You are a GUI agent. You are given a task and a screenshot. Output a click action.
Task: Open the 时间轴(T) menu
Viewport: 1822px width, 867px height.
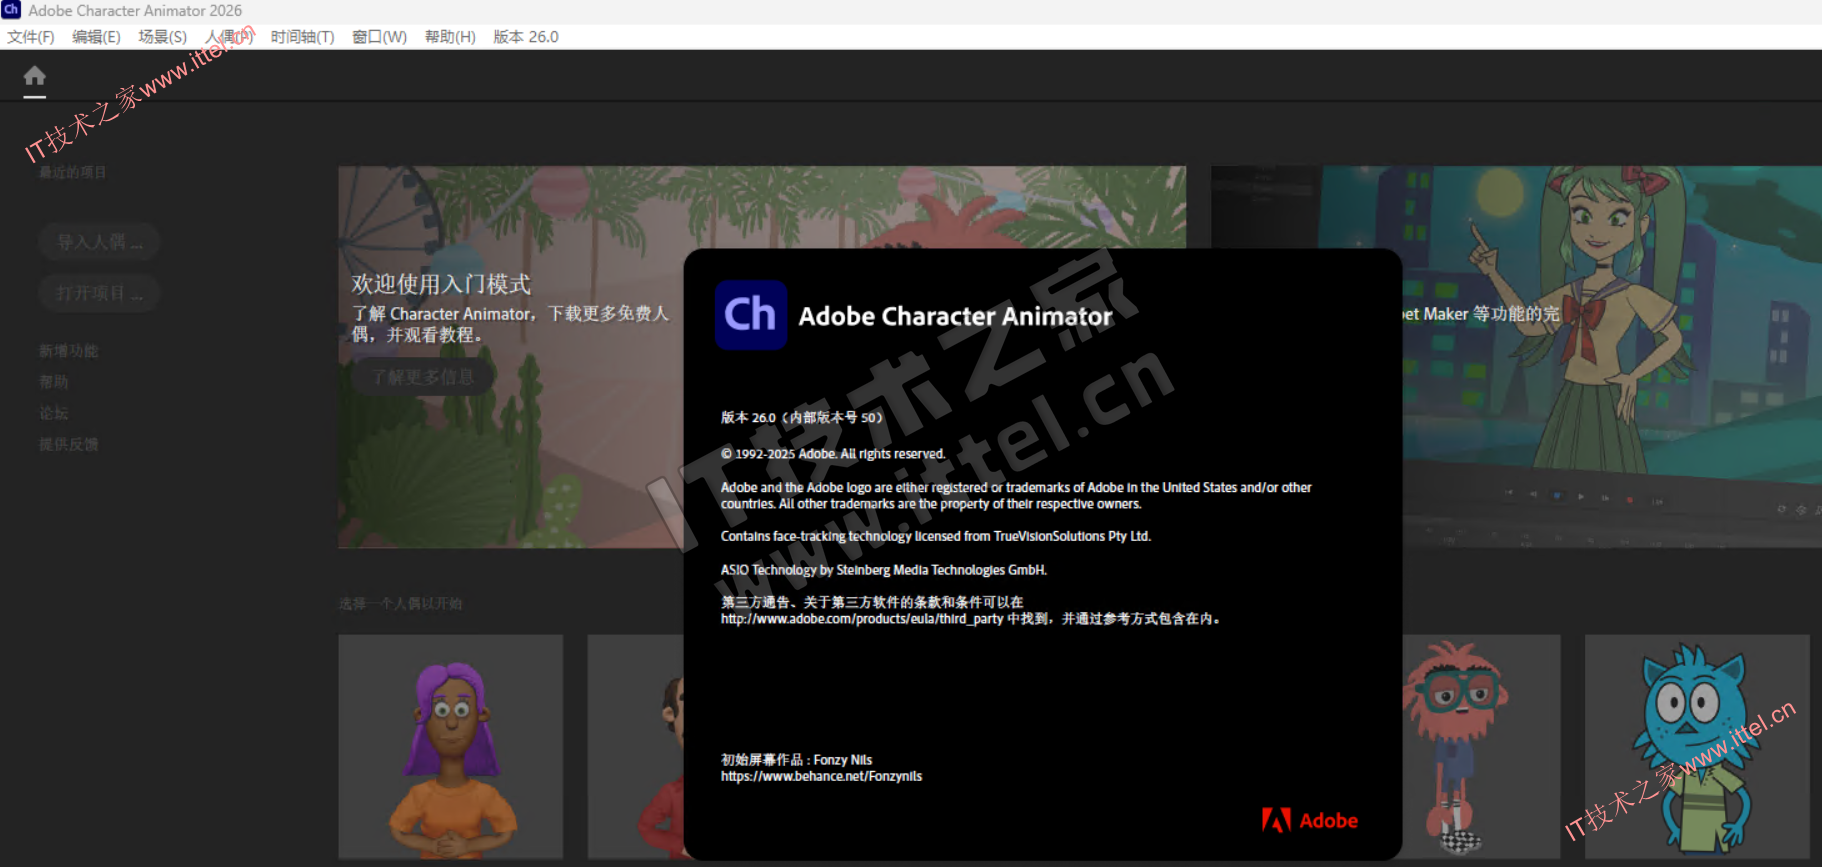tap(302, 37)
